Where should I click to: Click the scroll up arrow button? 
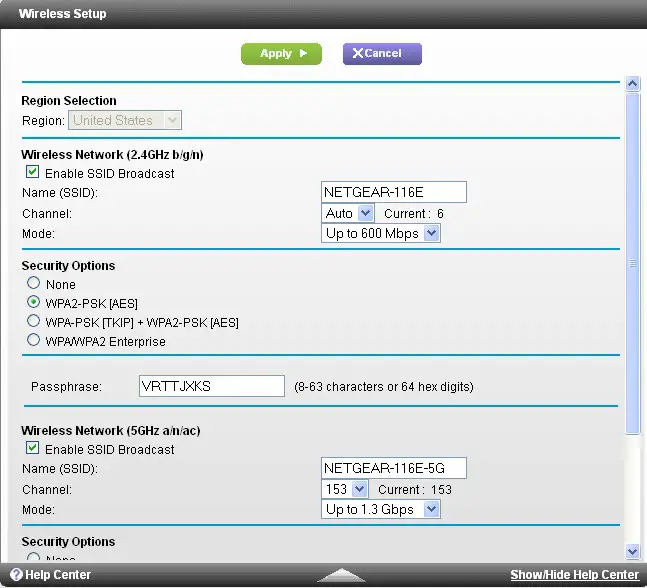click(632, 84)
